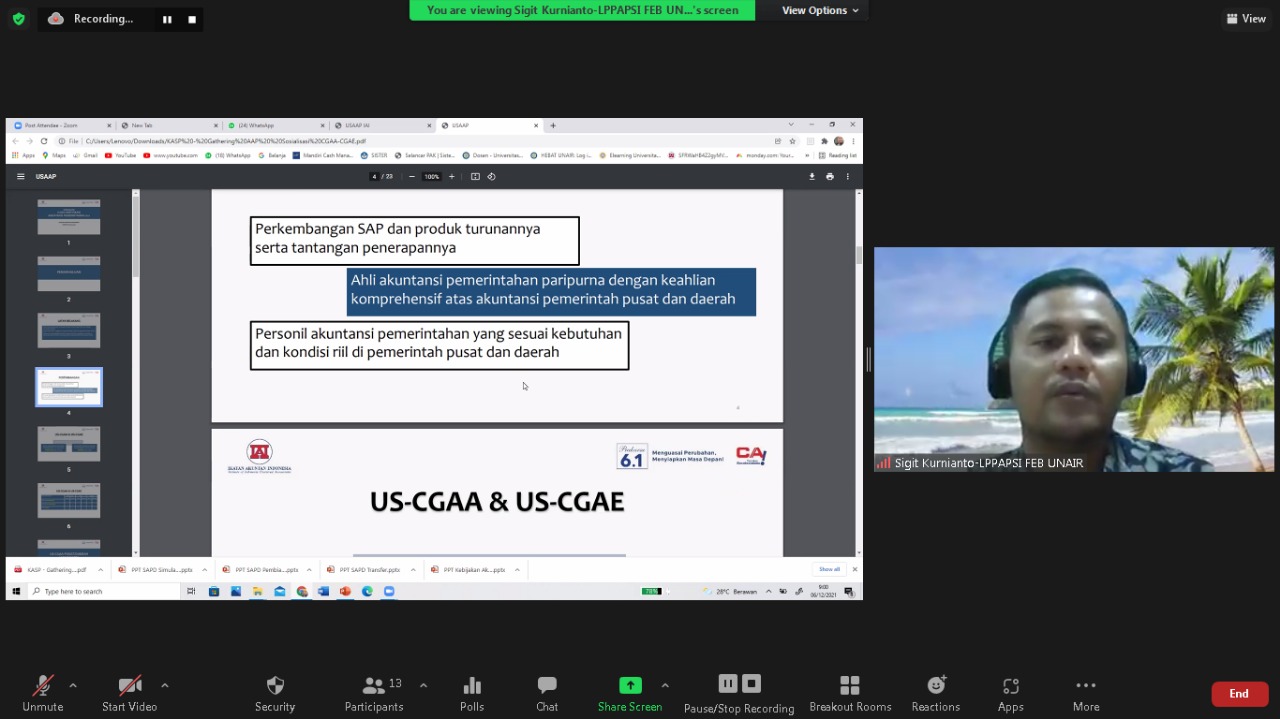Bookmark this page with the star icon
This screenshot has height=719, width=1280.
point(792,141)
